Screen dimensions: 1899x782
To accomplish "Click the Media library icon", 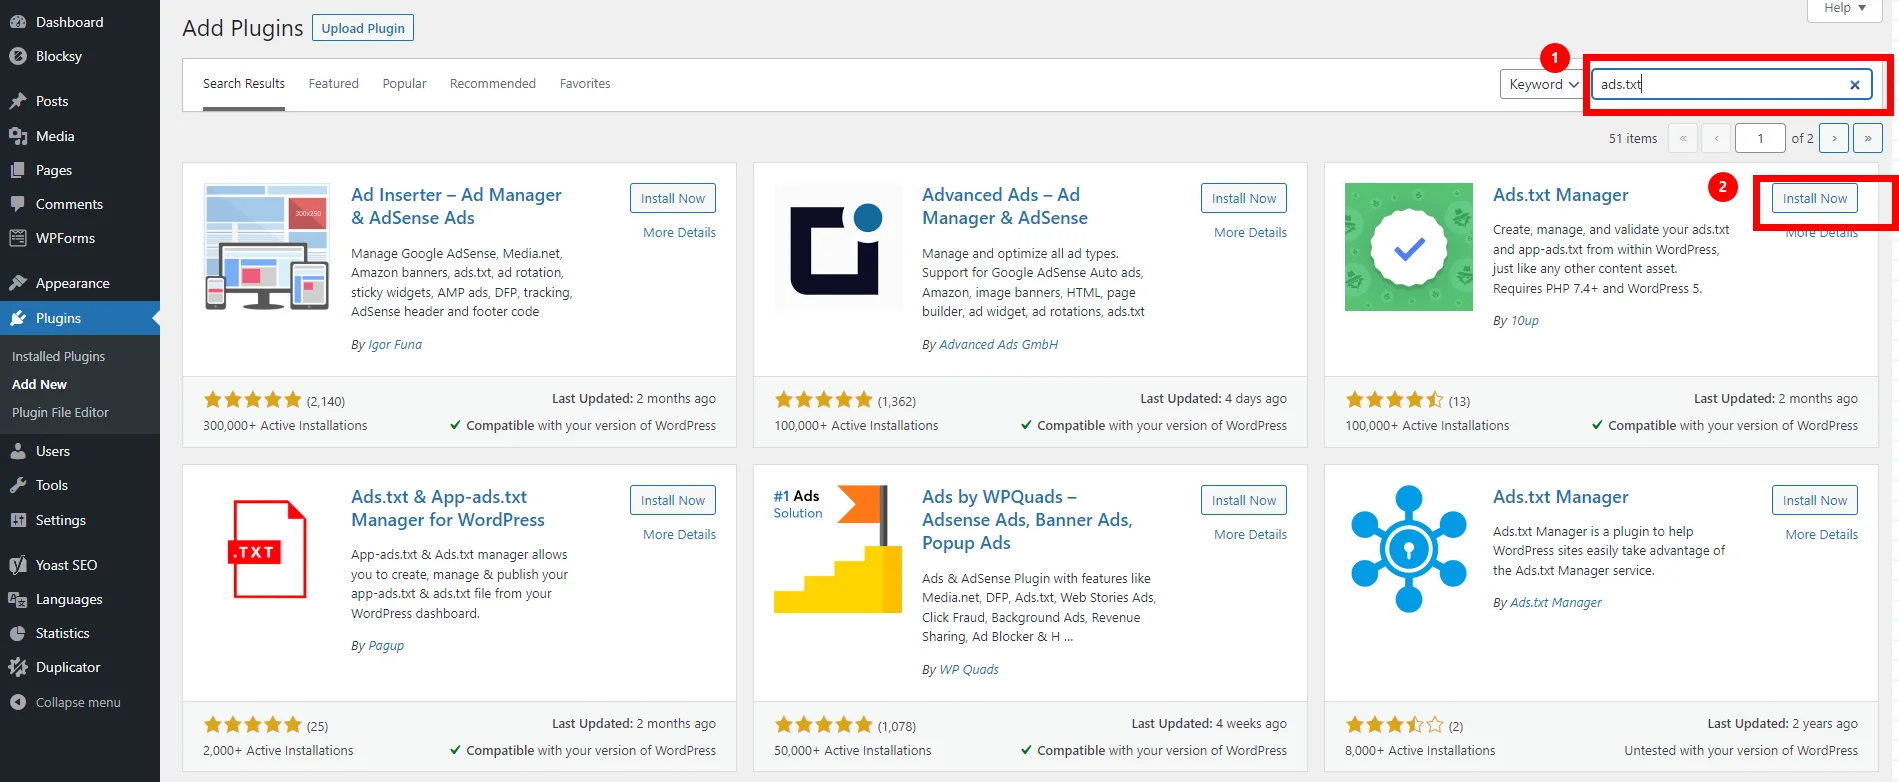I will coord(18,136).
